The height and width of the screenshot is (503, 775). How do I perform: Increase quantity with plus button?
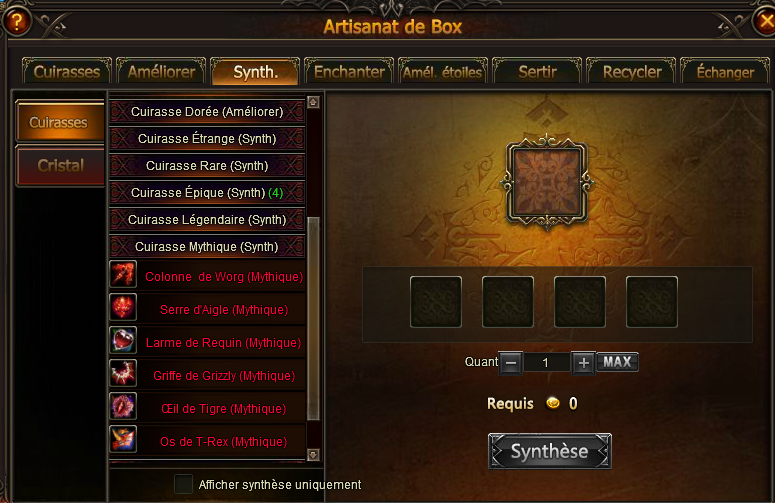pyautogui.click(x=583, y=363)
